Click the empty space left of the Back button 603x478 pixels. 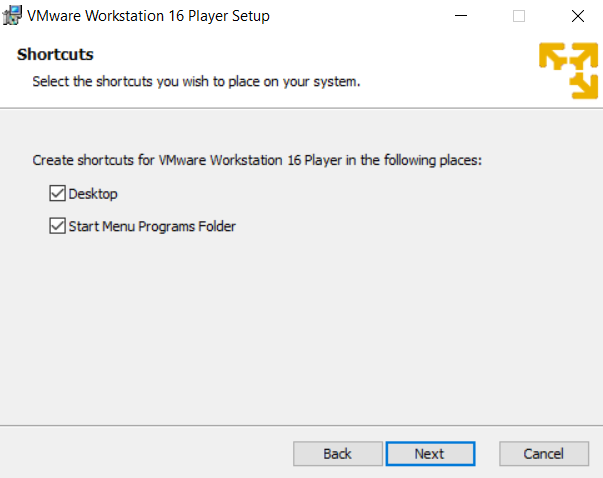pyautogui.click(x=146, y=454)
